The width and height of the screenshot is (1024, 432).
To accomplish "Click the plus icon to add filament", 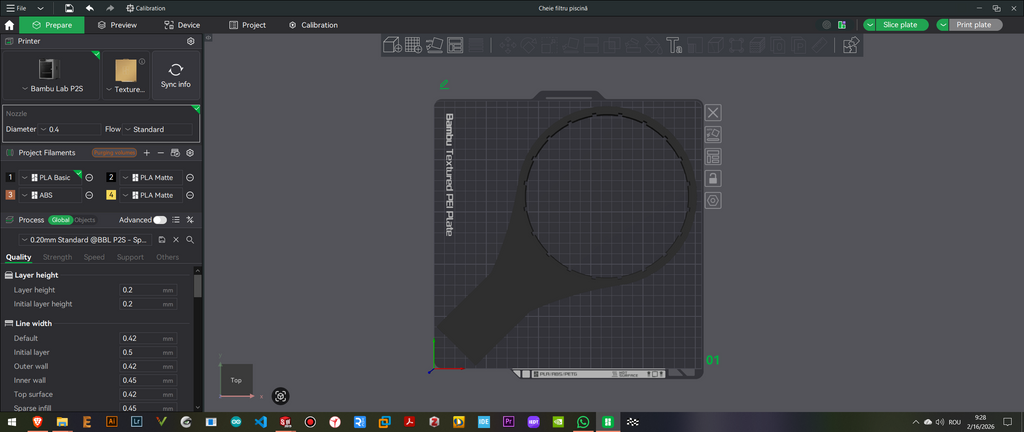I will coord(147,153).
